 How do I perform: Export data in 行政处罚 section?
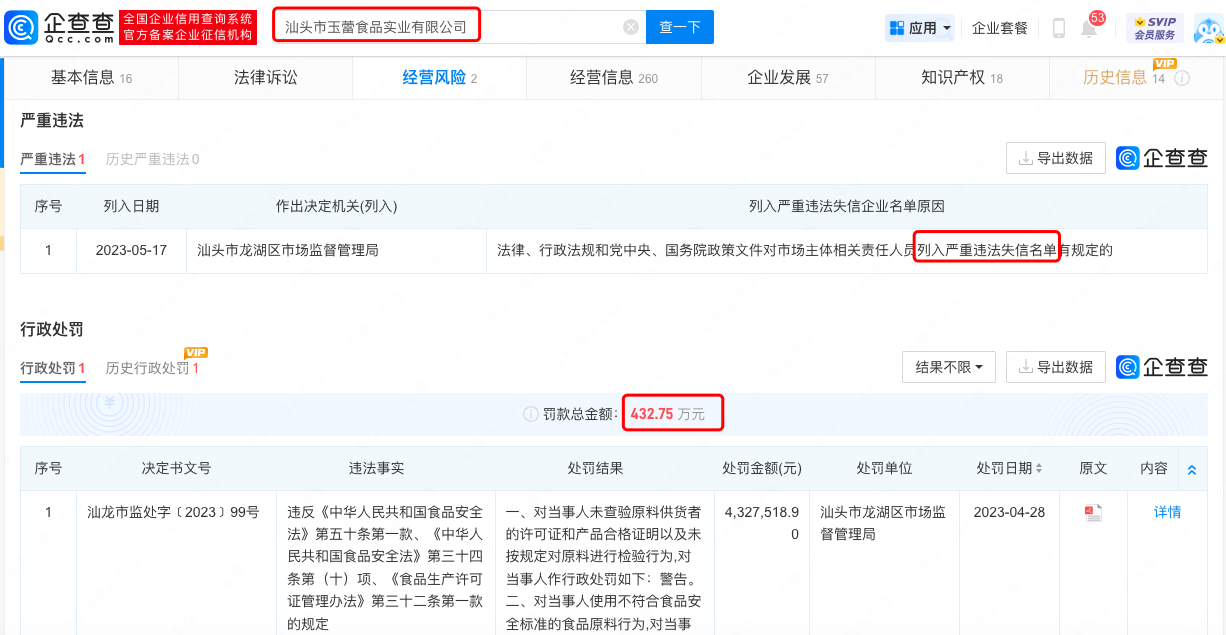point(1056,367)
